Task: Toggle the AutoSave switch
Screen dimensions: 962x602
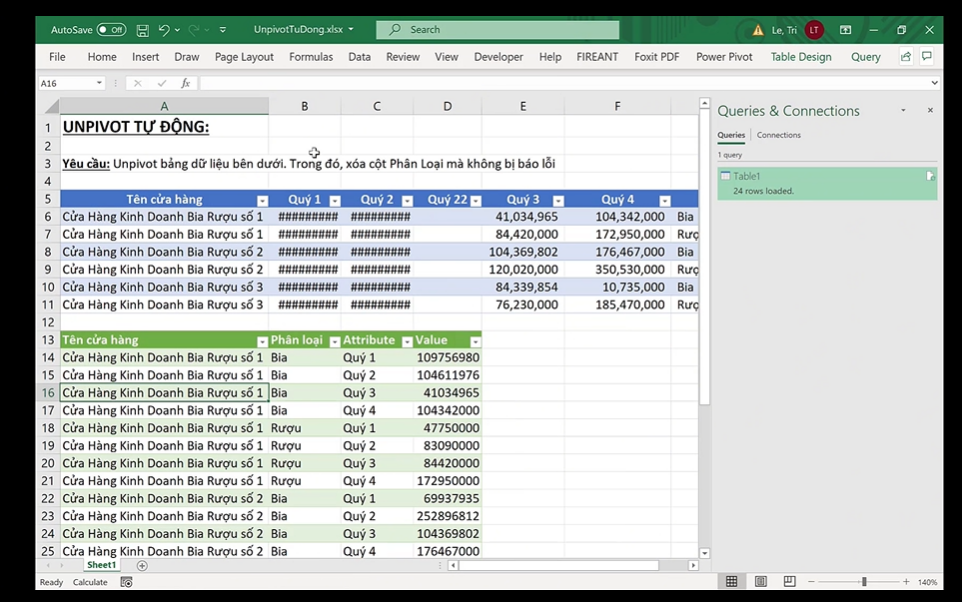Action: 111,30
